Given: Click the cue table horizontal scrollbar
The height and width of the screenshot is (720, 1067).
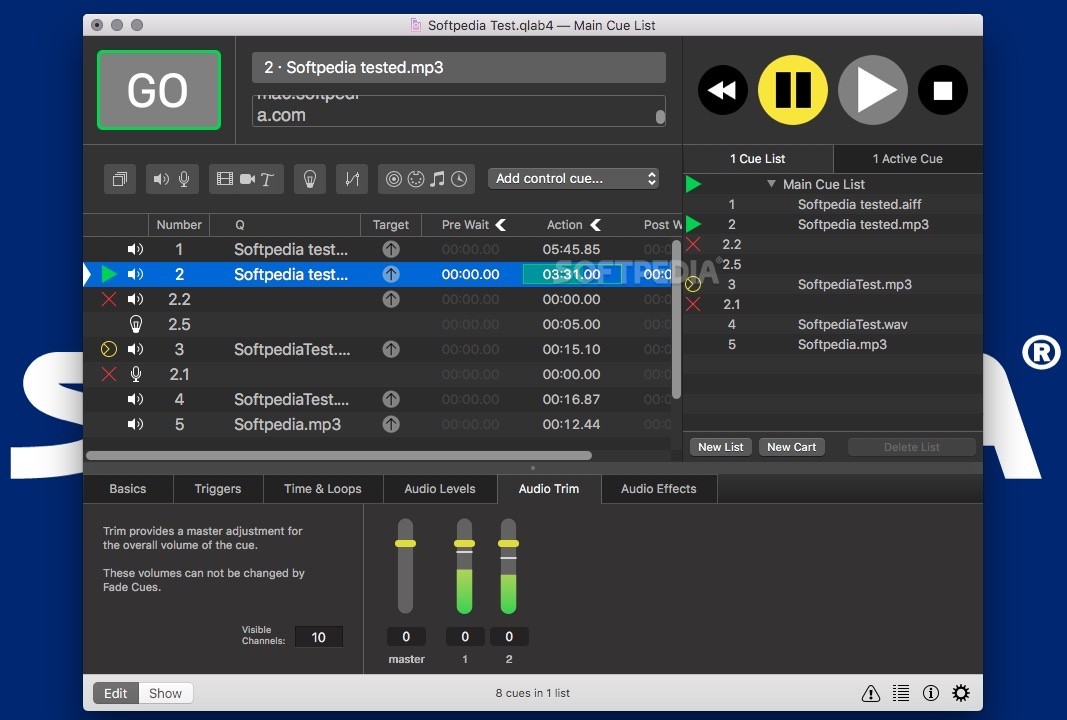Looking at the screenshot, I should coord(338,455).
